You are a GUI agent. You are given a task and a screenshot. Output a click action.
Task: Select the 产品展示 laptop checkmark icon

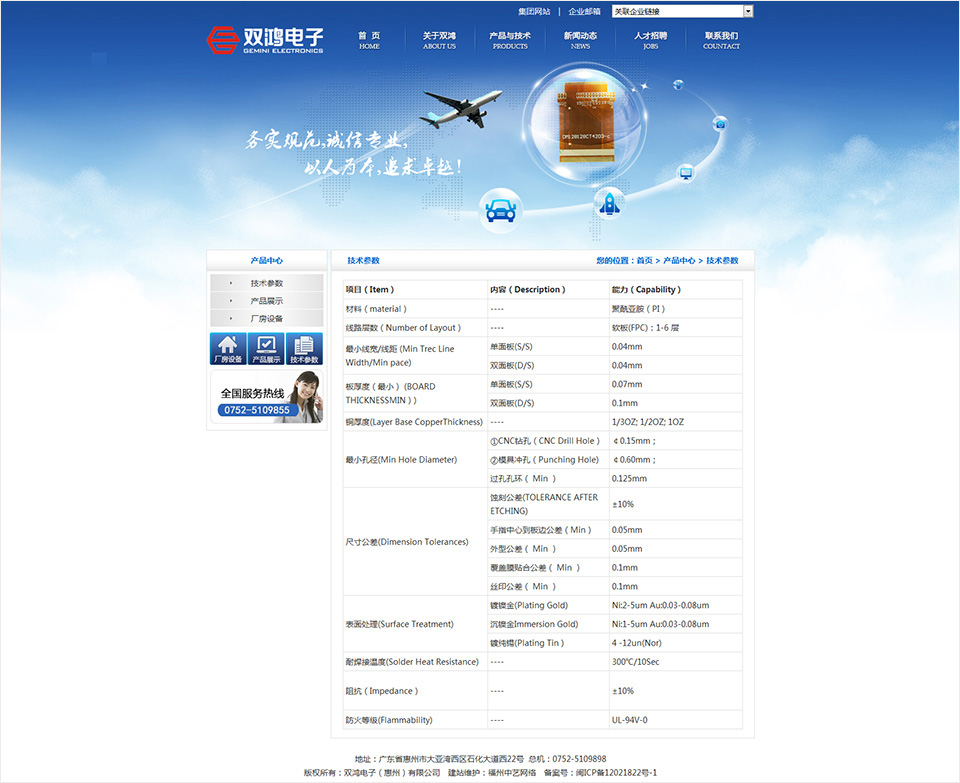pyautogui.click(x=266, y=347)
